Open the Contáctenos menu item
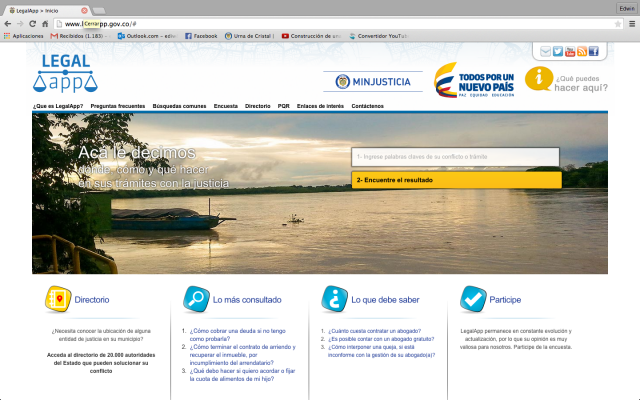This screenshot has width=640, height=400. tap(367, 106)
